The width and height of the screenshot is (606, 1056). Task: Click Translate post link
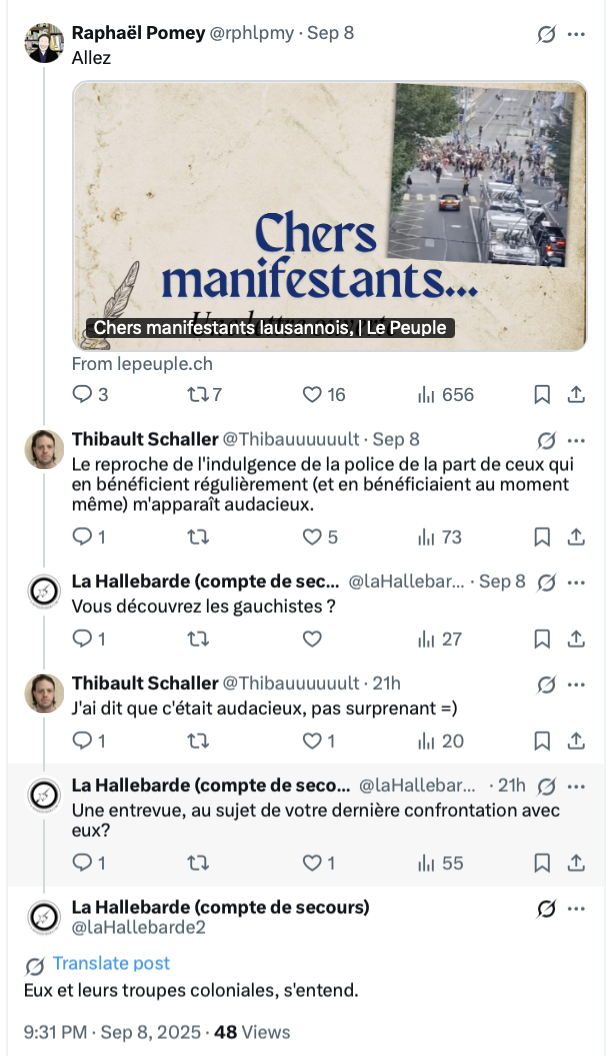click(111, 963)
